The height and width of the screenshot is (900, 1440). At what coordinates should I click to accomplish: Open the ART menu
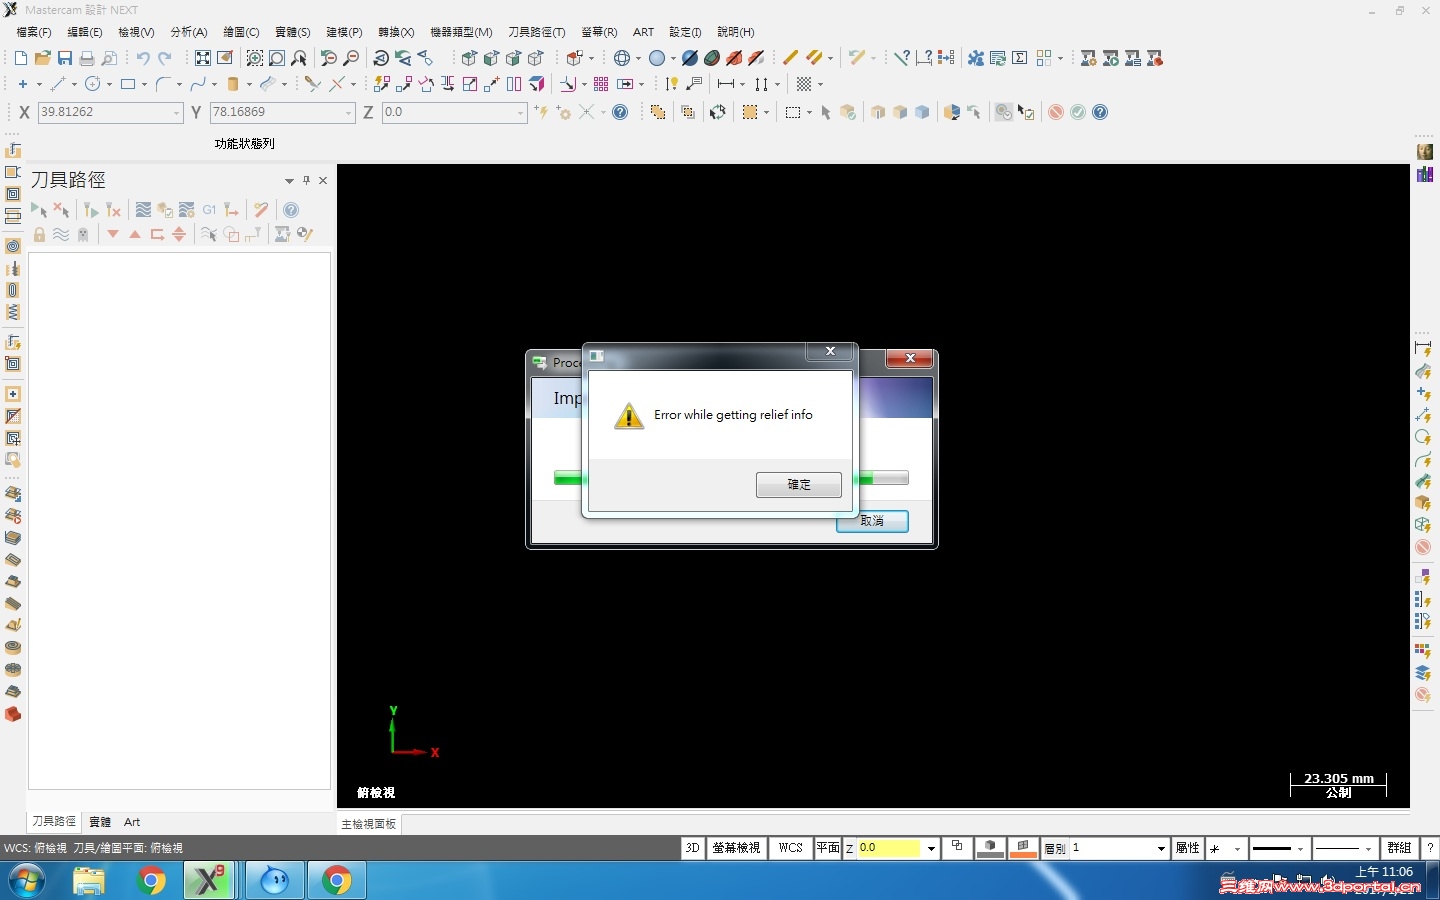coord(644,32)
